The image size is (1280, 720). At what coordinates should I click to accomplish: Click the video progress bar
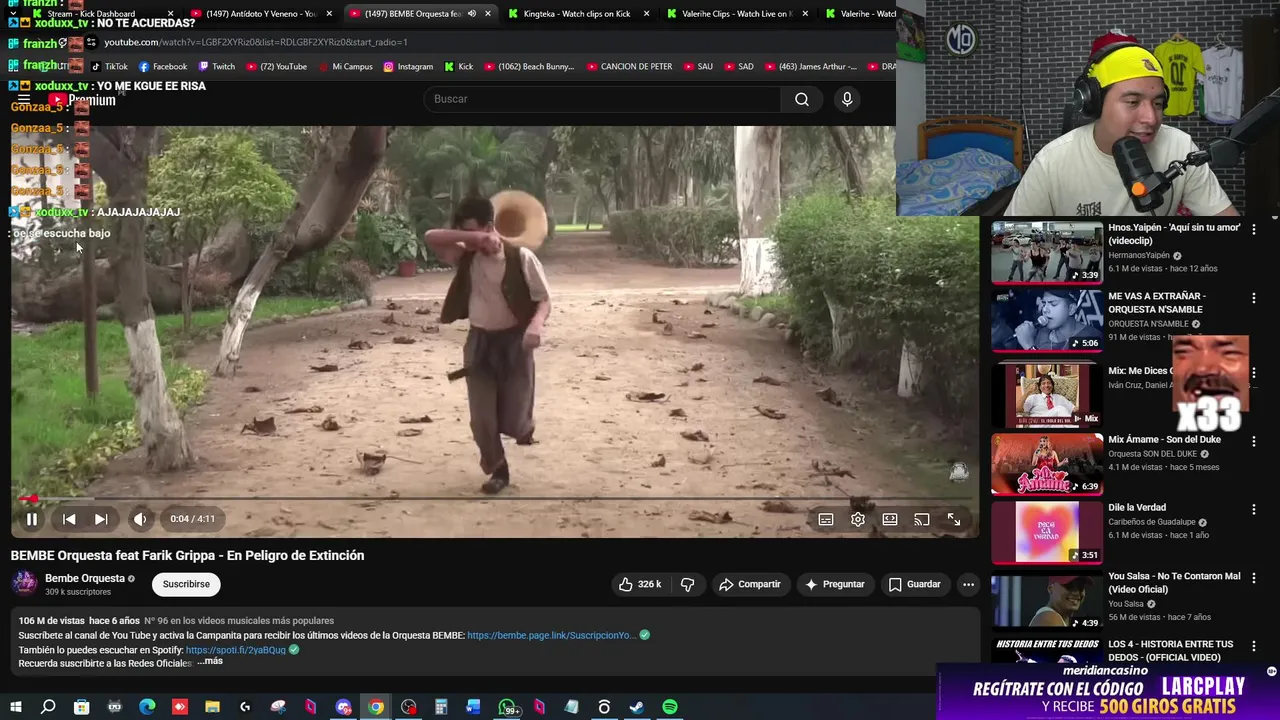(495, 498)
